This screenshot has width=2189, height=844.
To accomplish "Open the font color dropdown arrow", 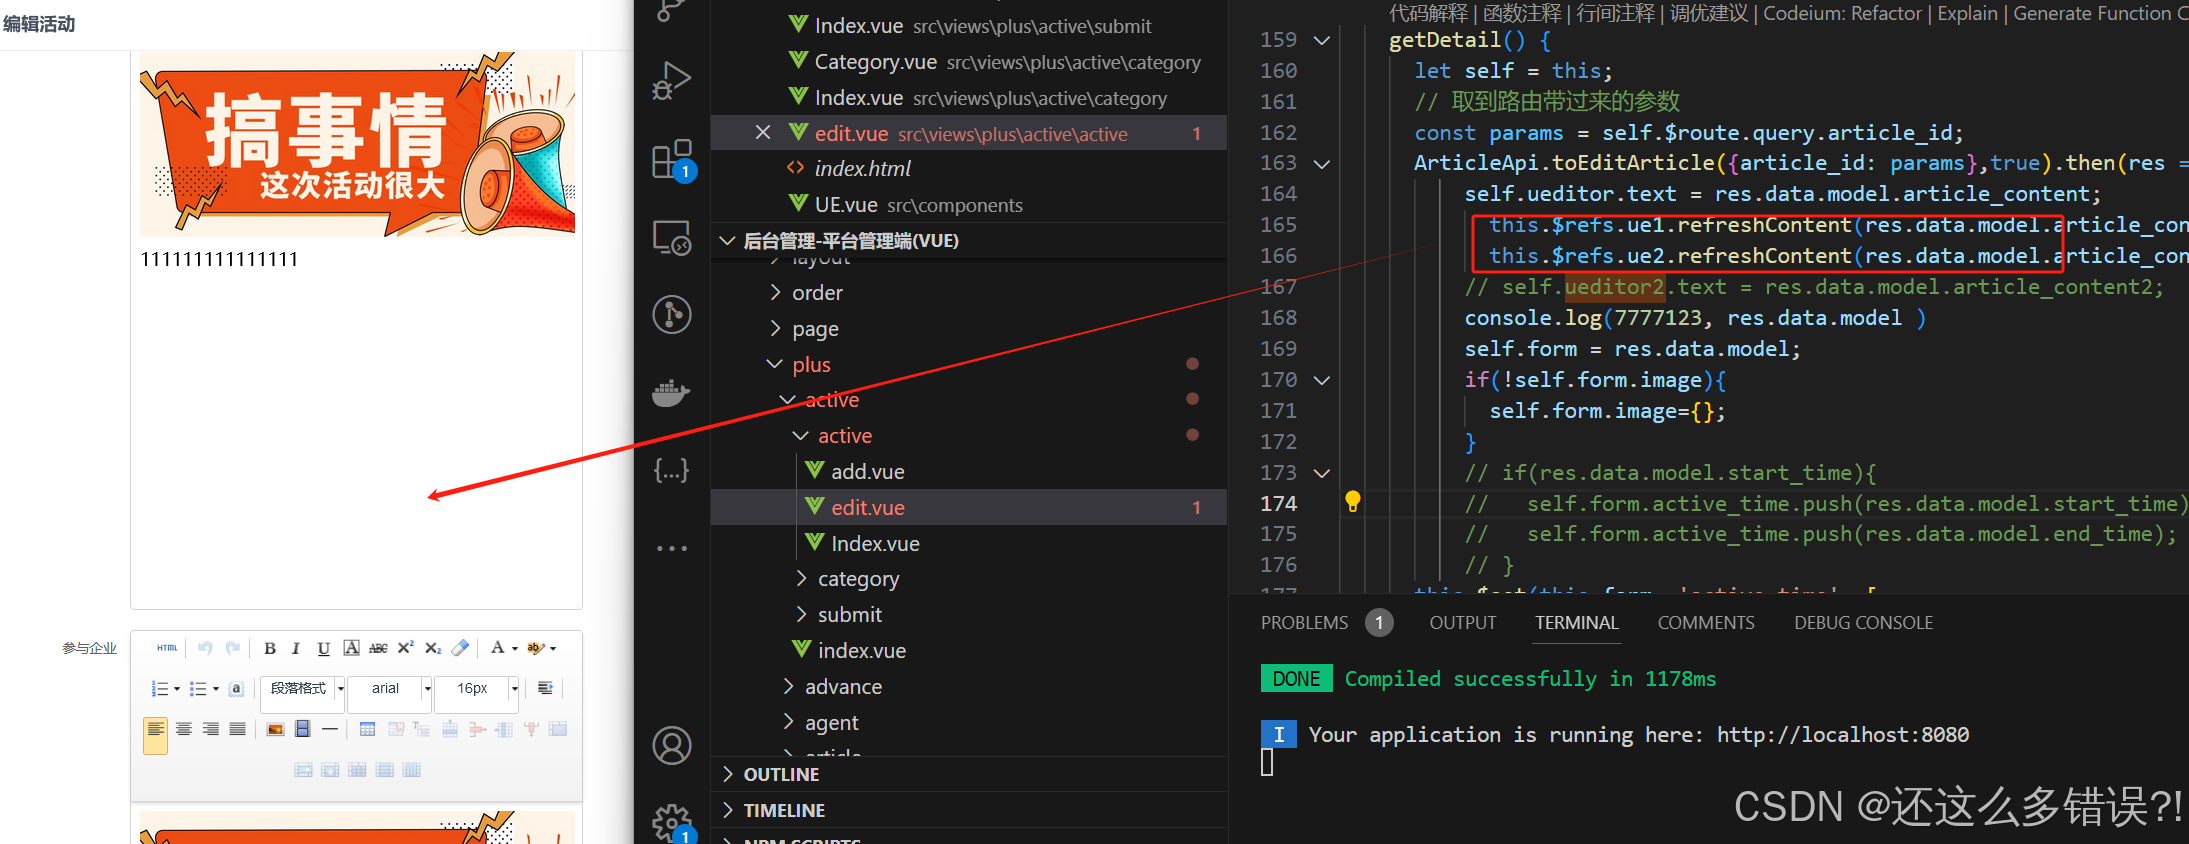I will tap(515, 649).
